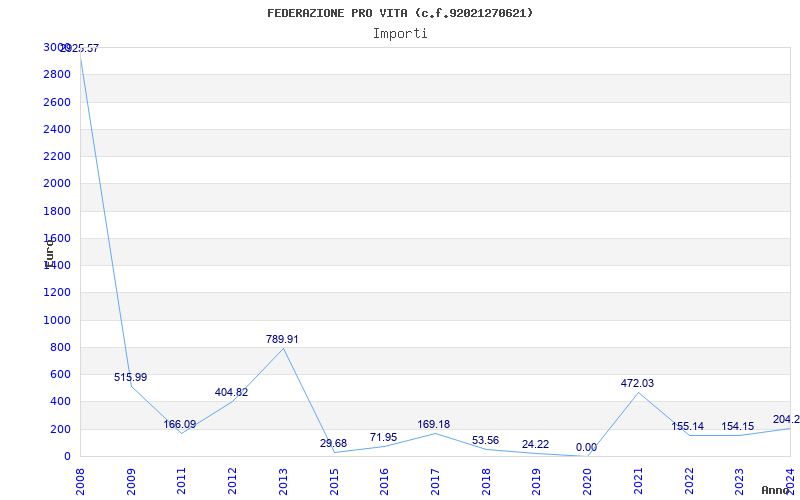This screenshot has width=800, height=500.
Task: Click the 1000 y-axis tick label
Action: [x=57, y=320]
